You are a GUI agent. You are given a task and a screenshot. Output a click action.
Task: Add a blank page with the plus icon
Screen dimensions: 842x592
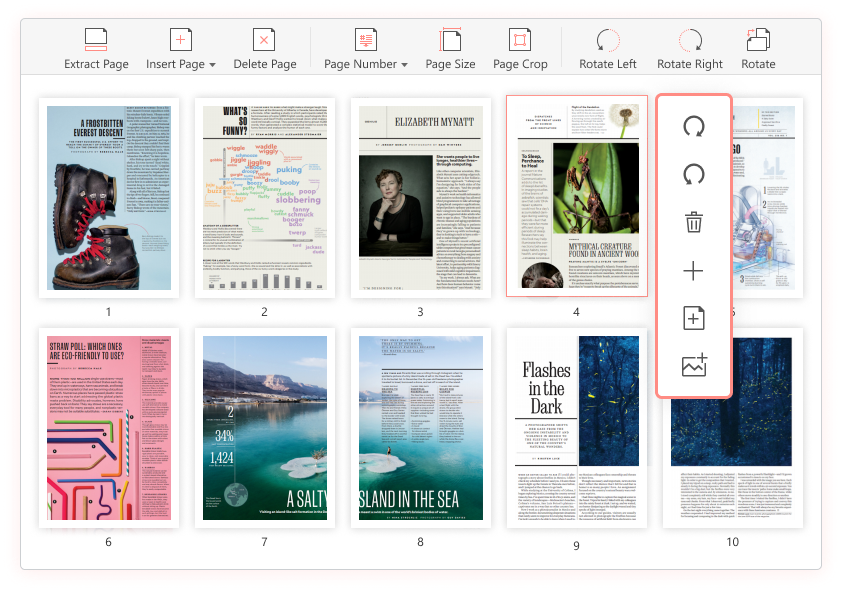693,272
